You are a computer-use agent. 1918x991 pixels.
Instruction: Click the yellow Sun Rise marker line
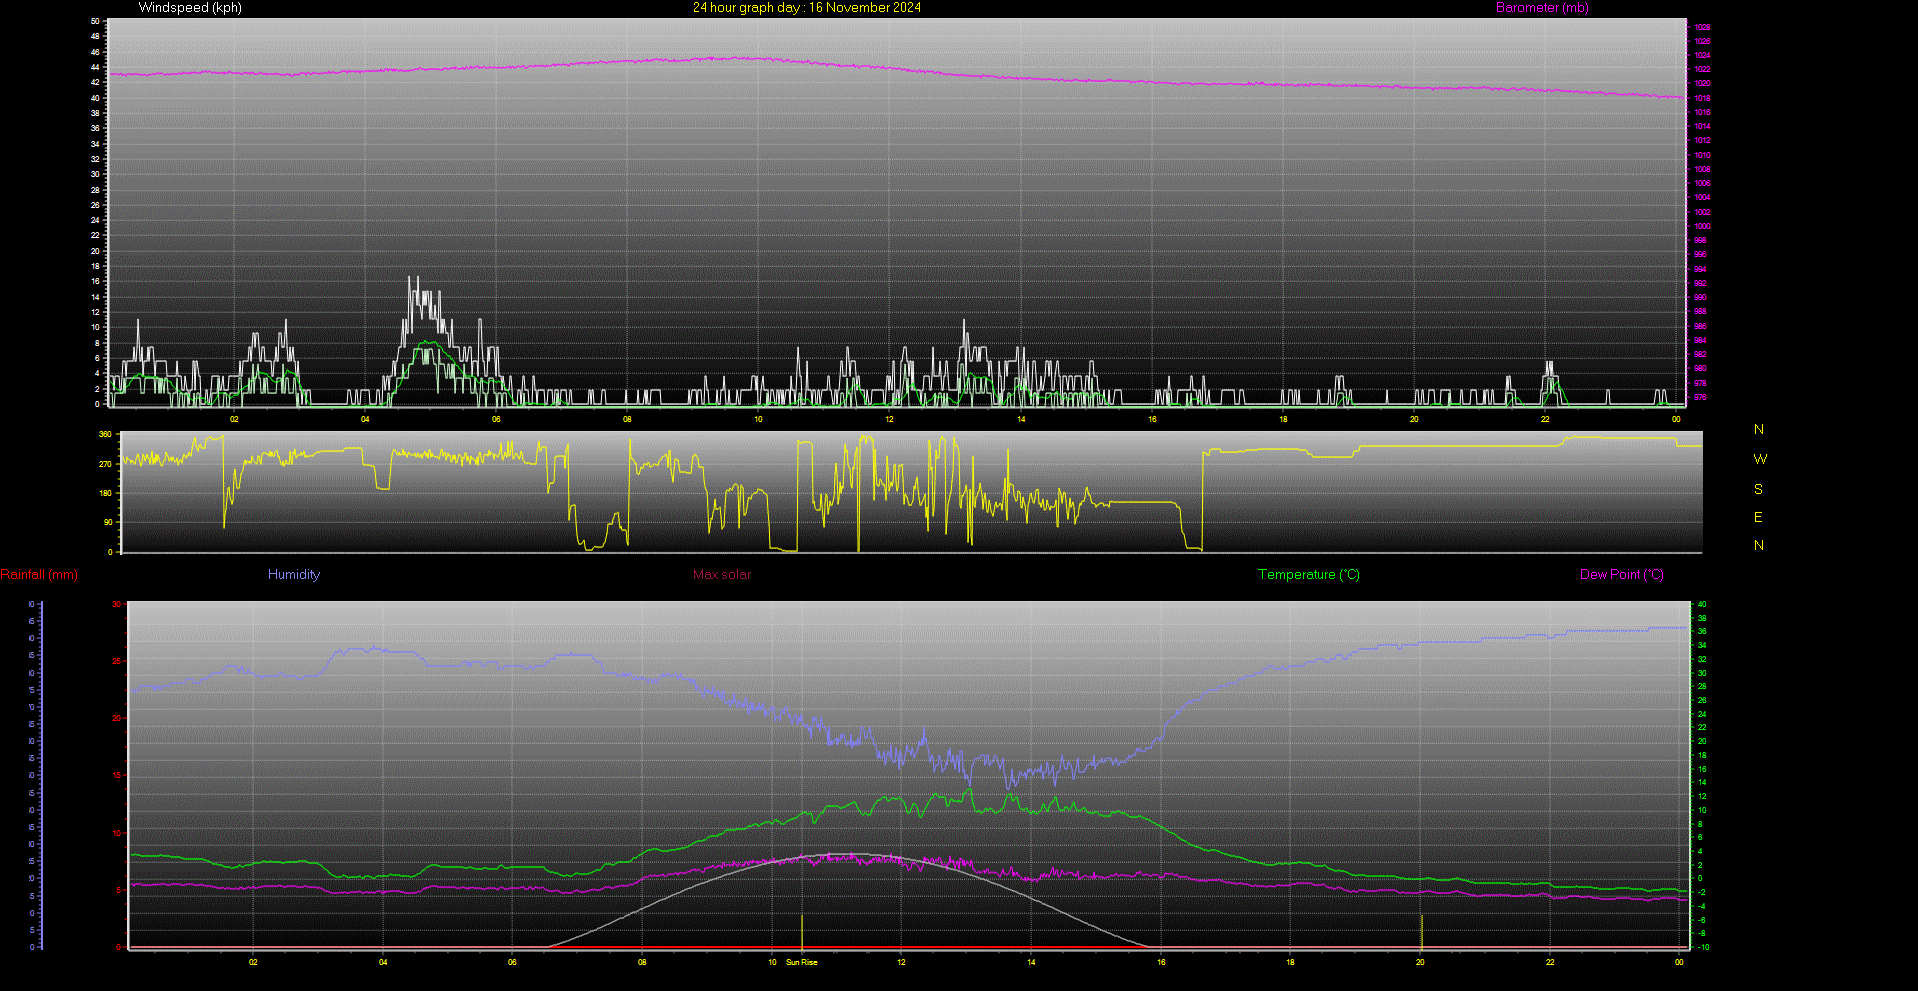click(802, 931)
